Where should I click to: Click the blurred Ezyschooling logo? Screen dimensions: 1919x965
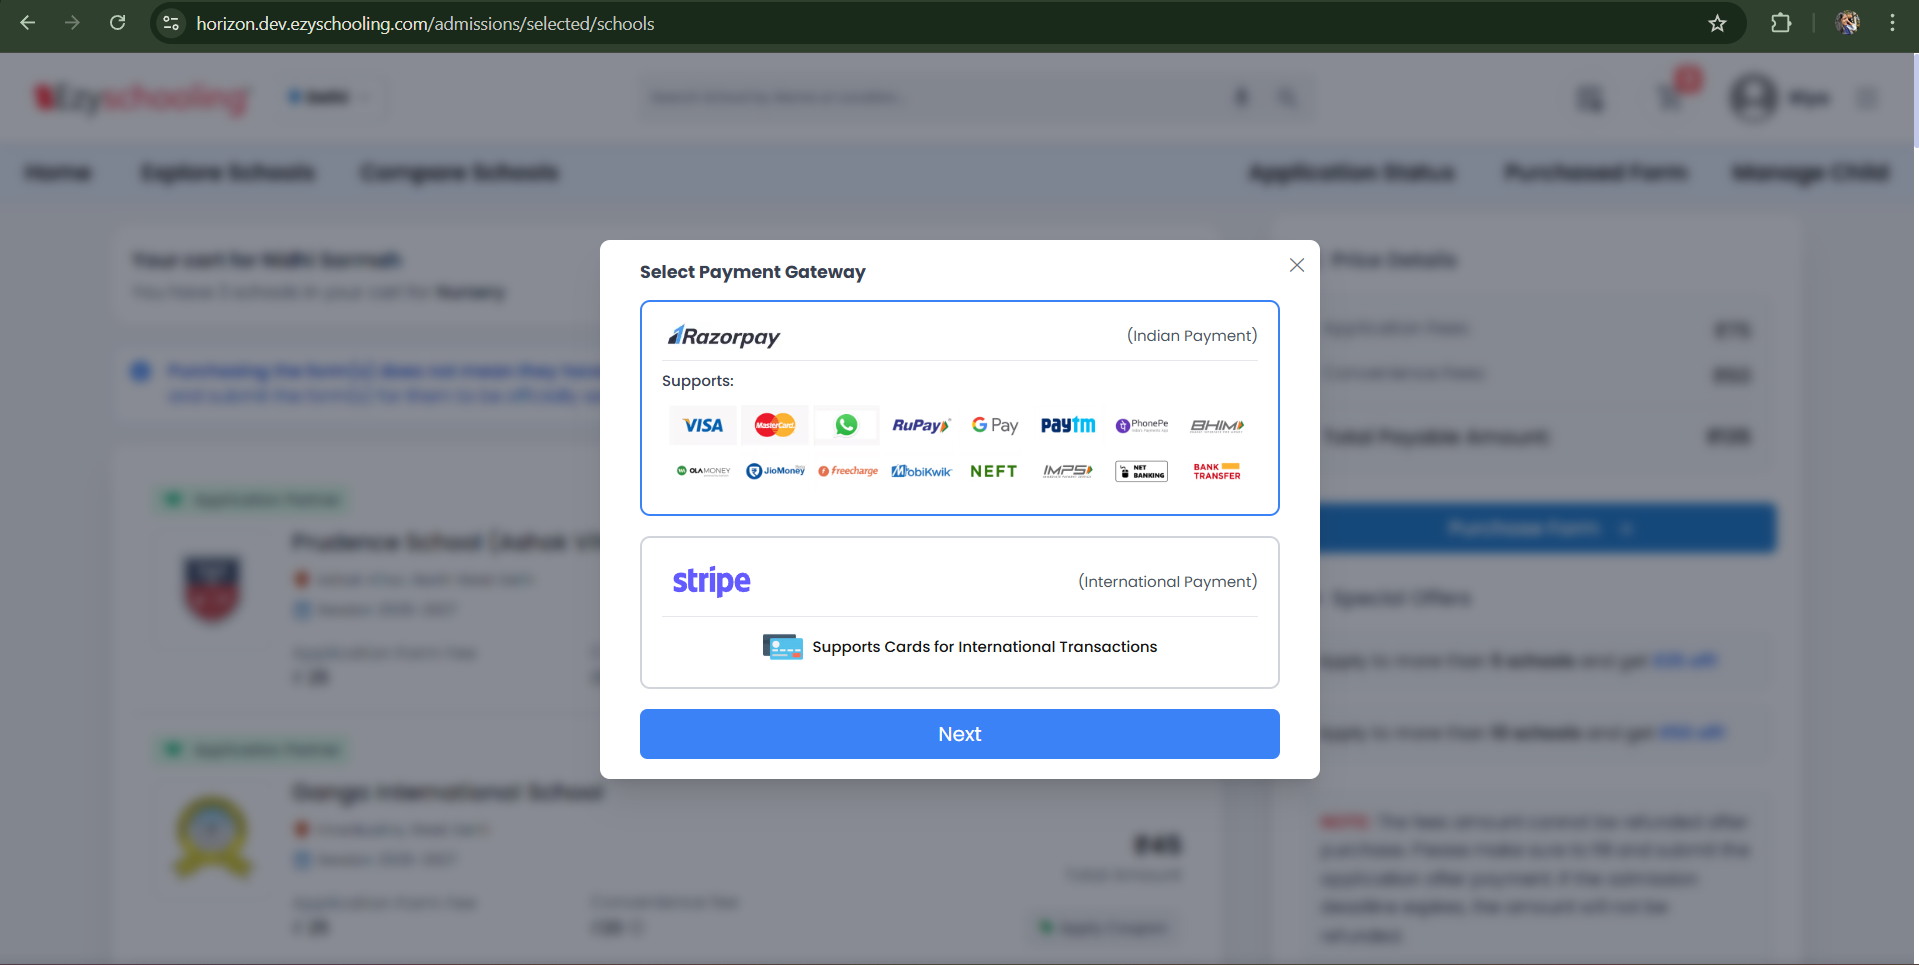click(141, 98)
